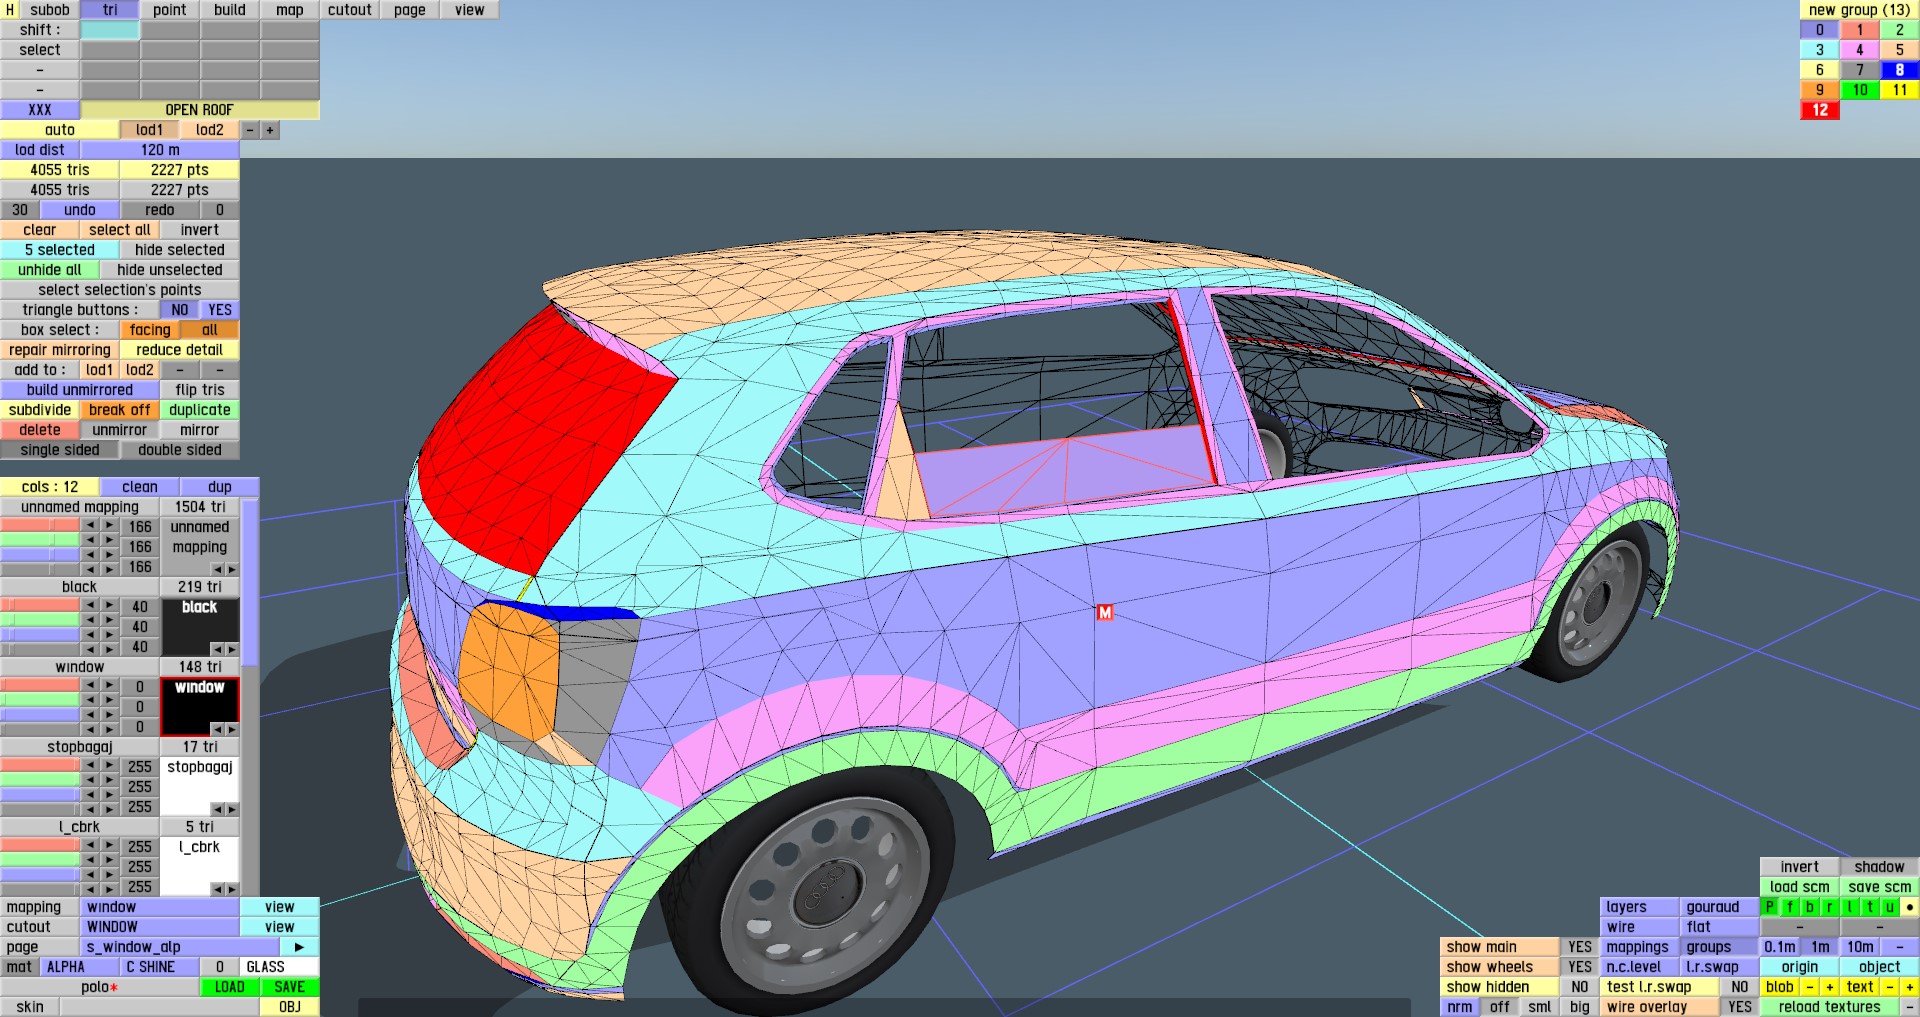The width and height of the screenshot is (1920, 1017).
Task: Click the OPEN ROOF name field
Action: 200,110
